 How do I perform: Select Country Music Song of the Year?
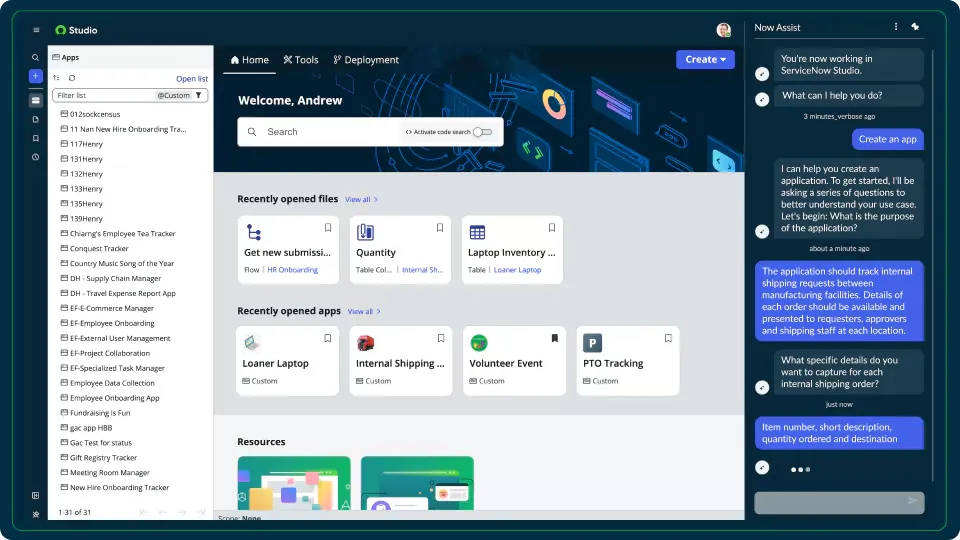click(x=122, y=264)
